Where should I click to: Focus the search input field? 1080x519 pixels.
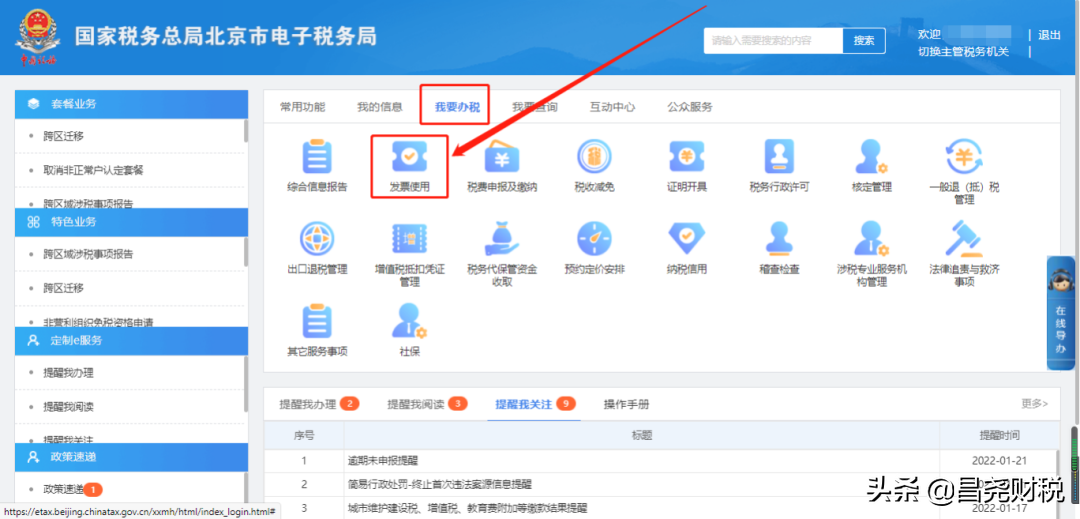[x=773, y=41]
